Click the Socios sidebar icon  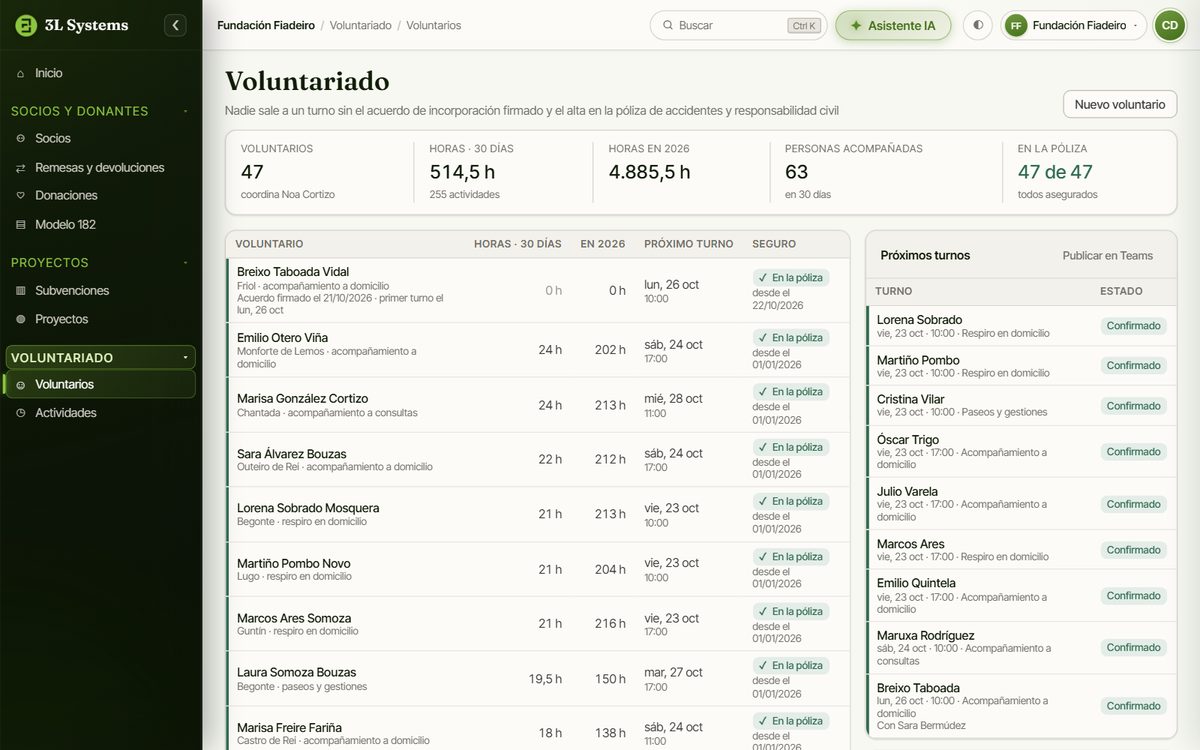(21, 138)
